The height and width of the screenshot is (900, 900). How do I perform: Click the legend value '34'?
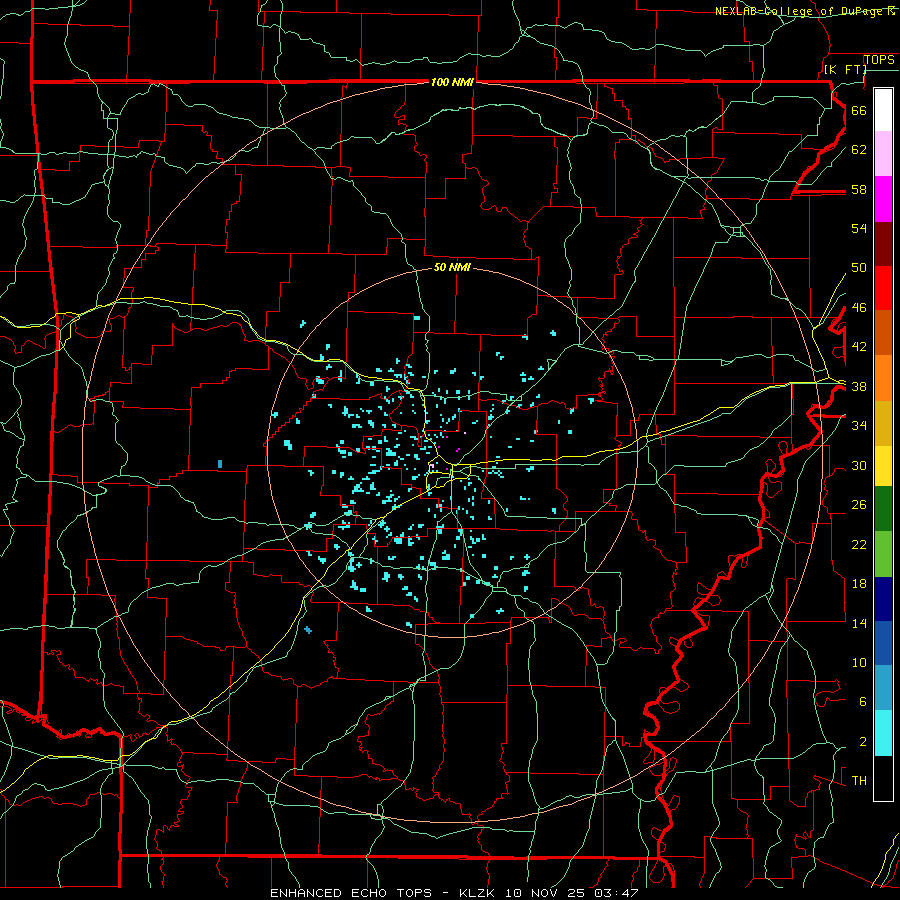point(859,426)
